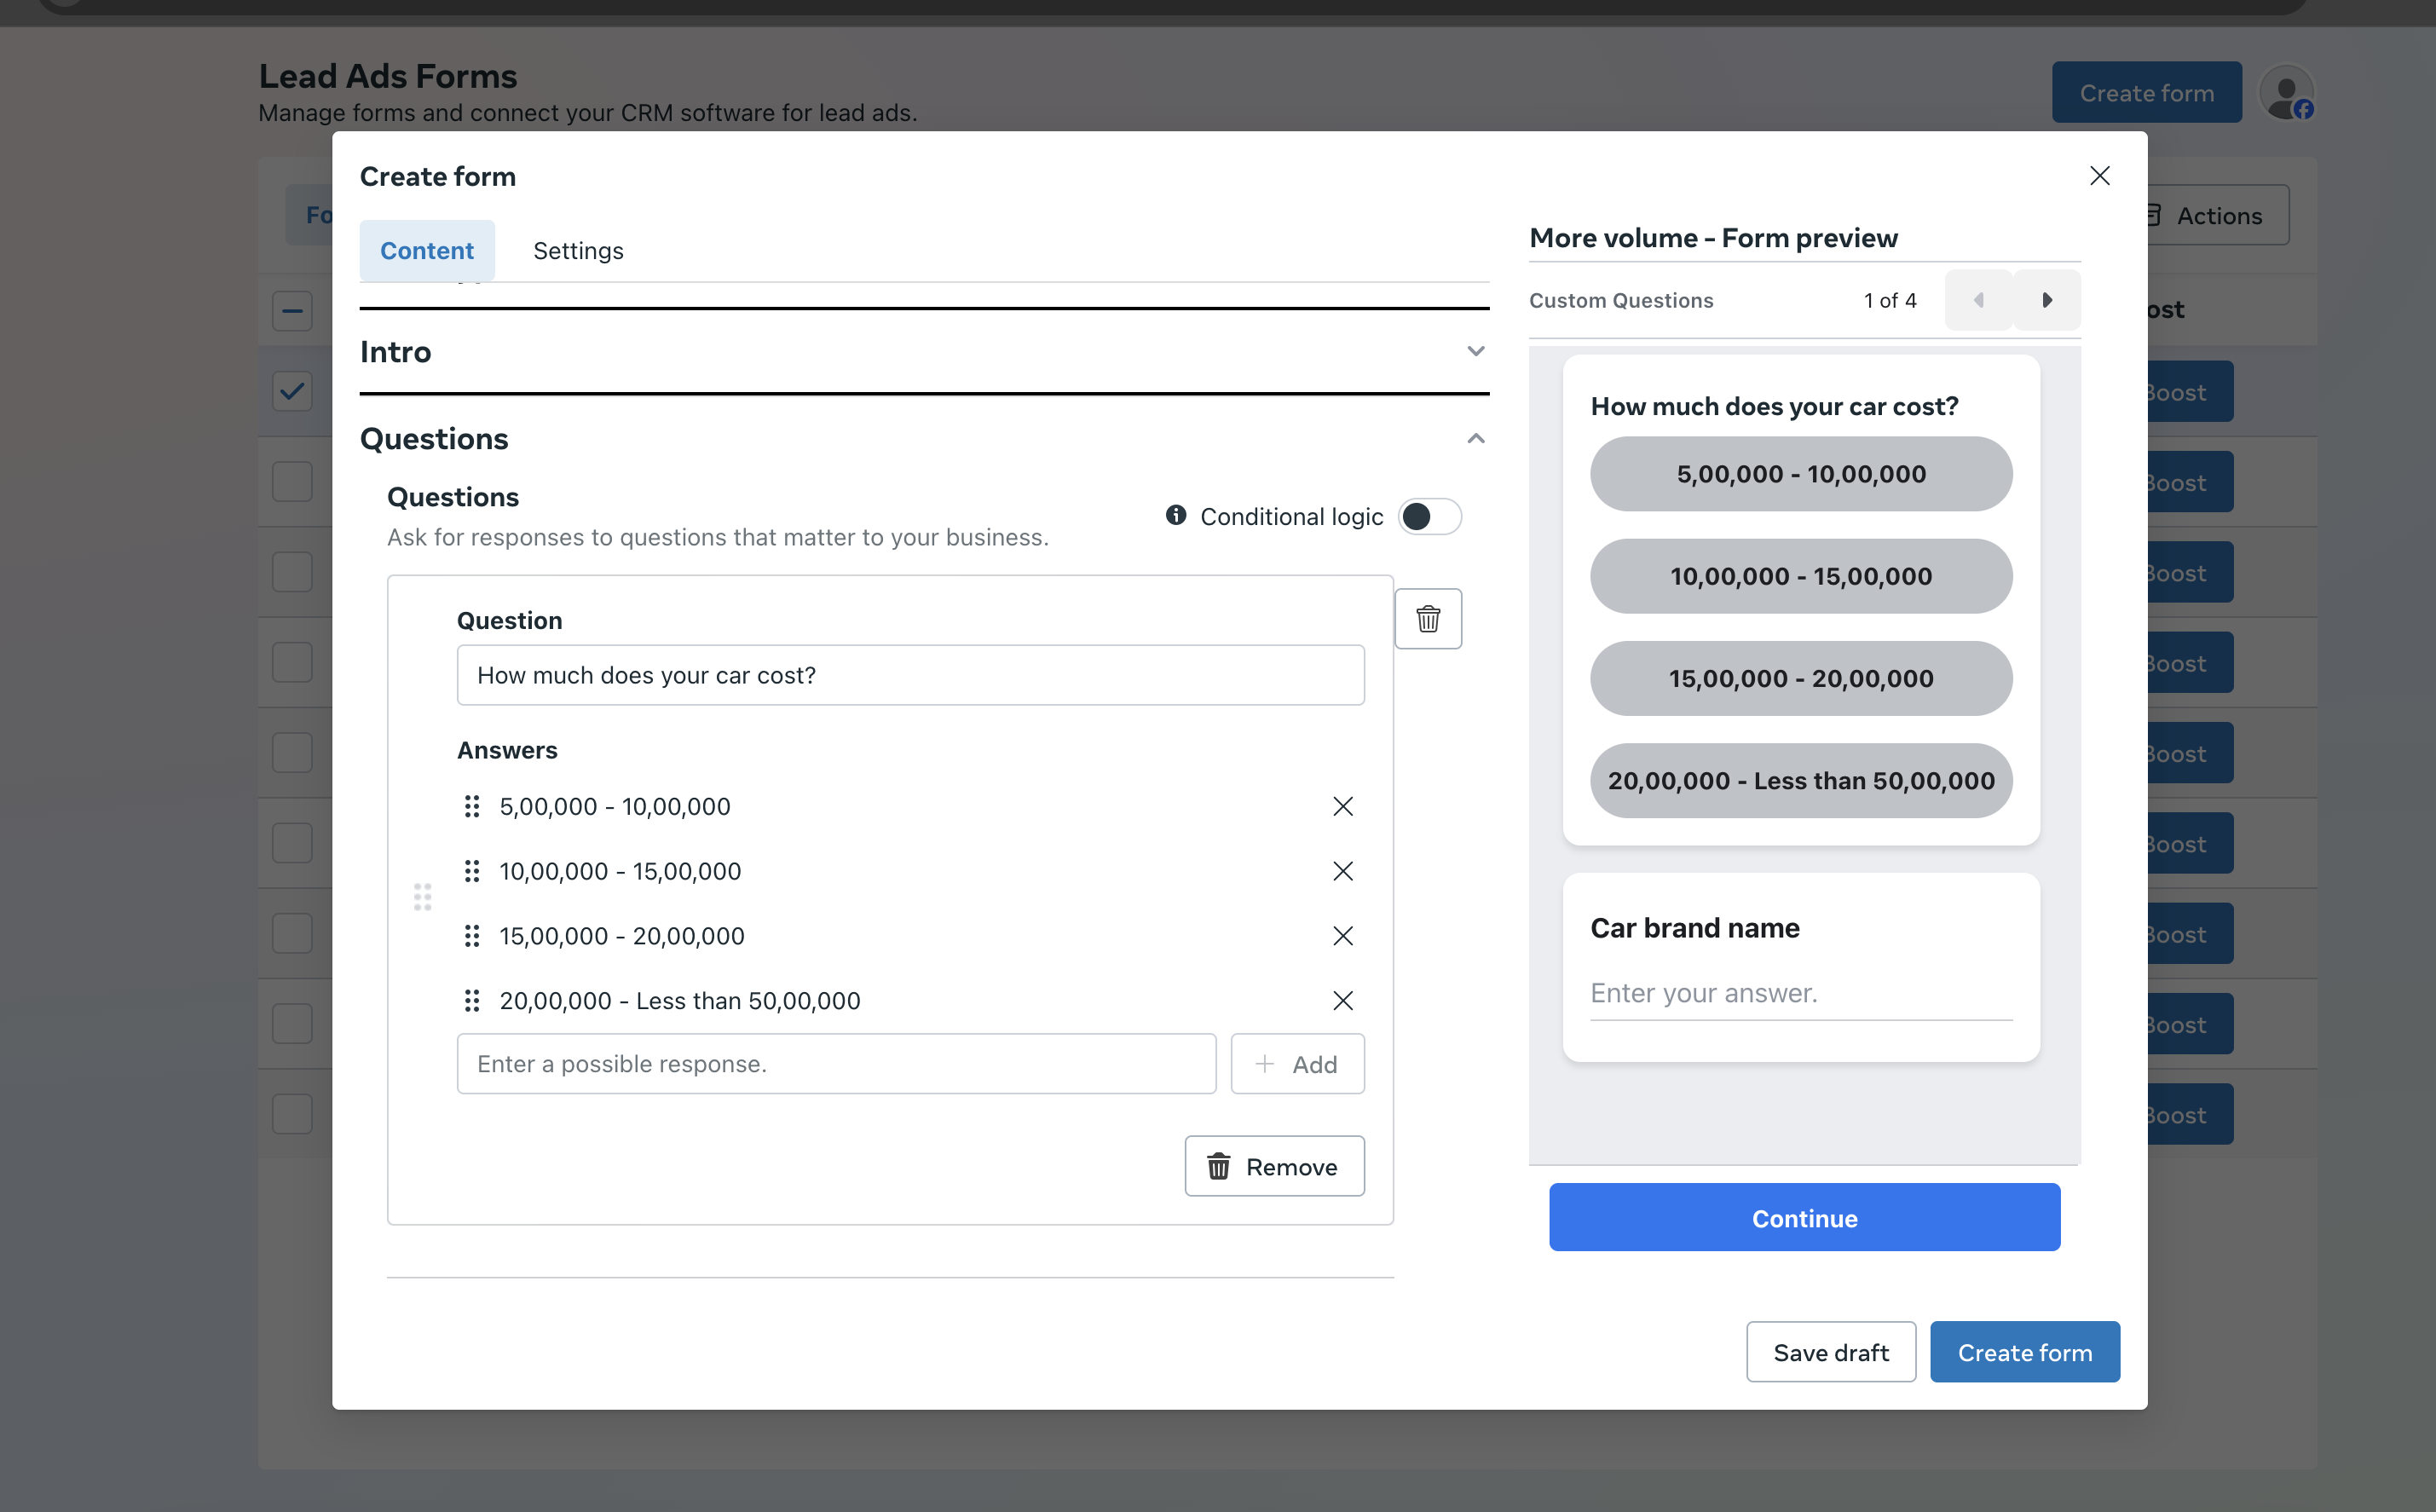Click the Save draft button
This screenshot has width=2436, height=1512.
tap(1830, 1352)
